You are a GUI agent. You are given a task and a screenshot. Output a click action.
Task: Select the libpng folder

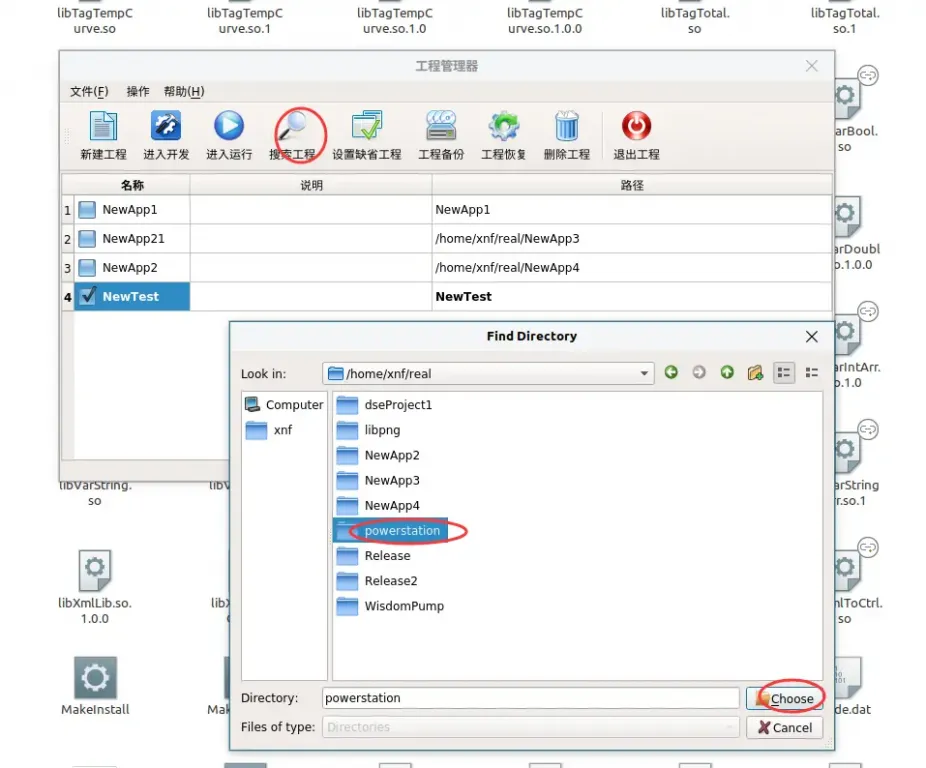[369, 430]
